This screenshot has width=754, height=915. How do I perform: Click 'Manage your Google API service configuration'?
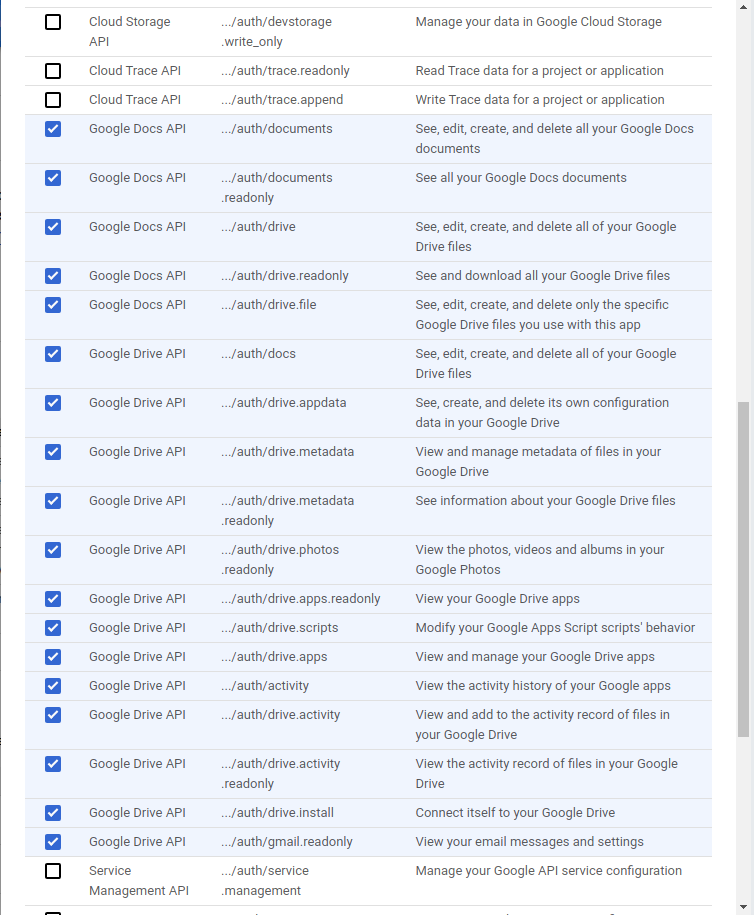point(549,871)
